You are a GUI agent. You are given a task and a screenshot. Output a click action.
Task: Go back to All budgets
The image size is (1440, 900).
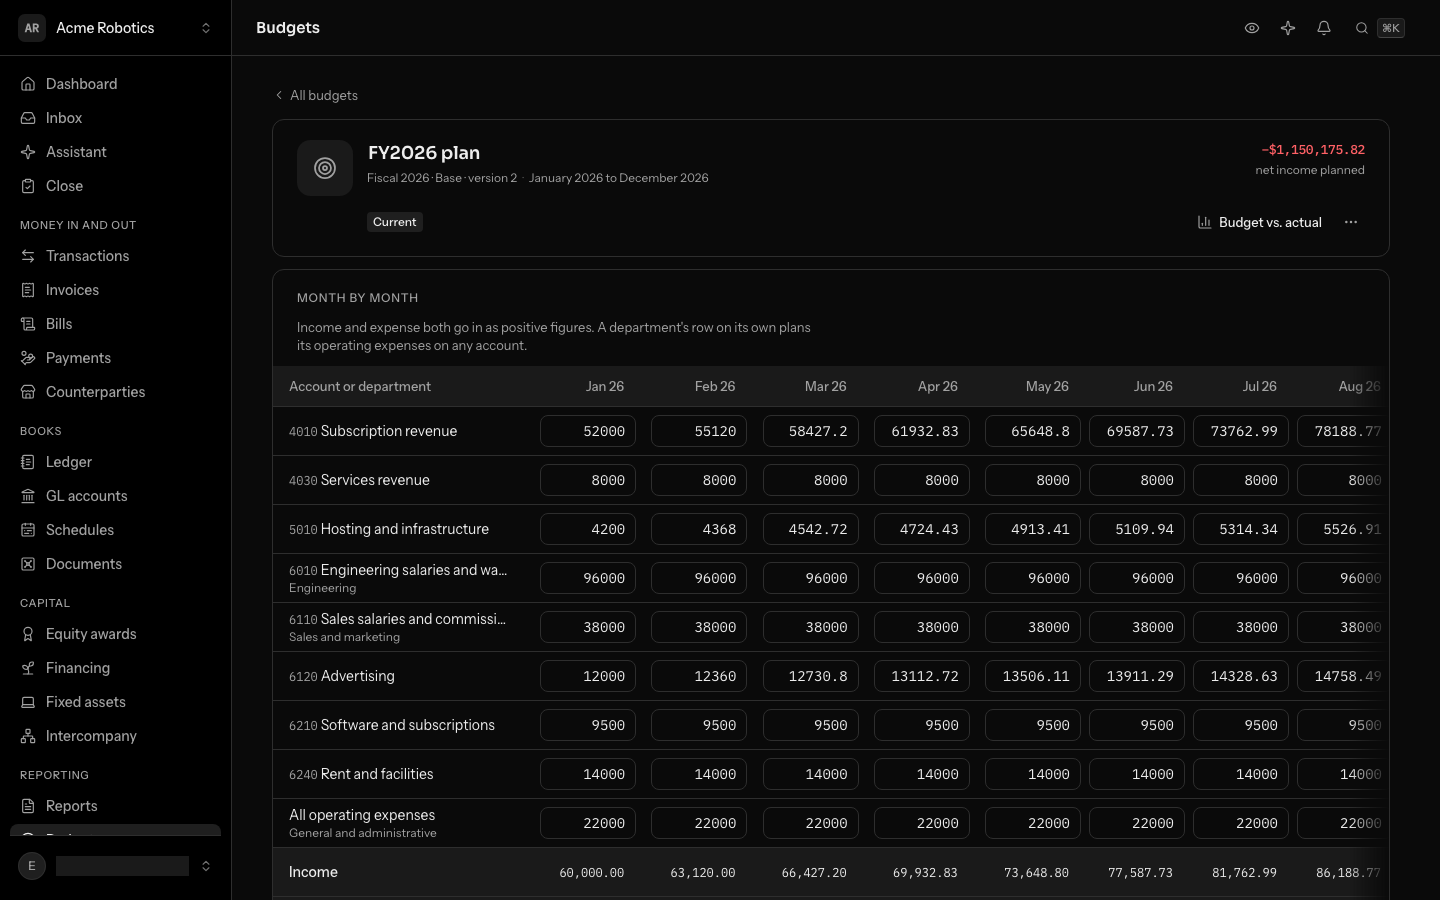(316, 95)
